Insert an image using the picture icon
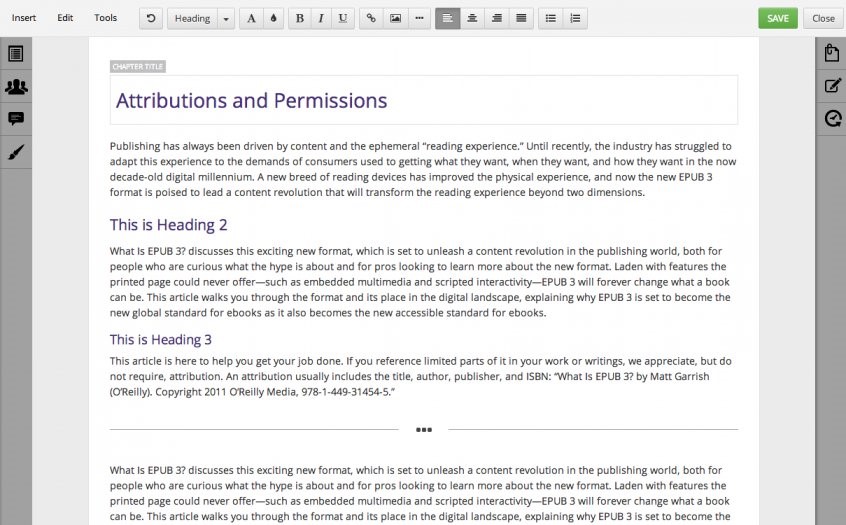This screenshot has height=525, width=846. pyautogui.click(x=395, y=18)
